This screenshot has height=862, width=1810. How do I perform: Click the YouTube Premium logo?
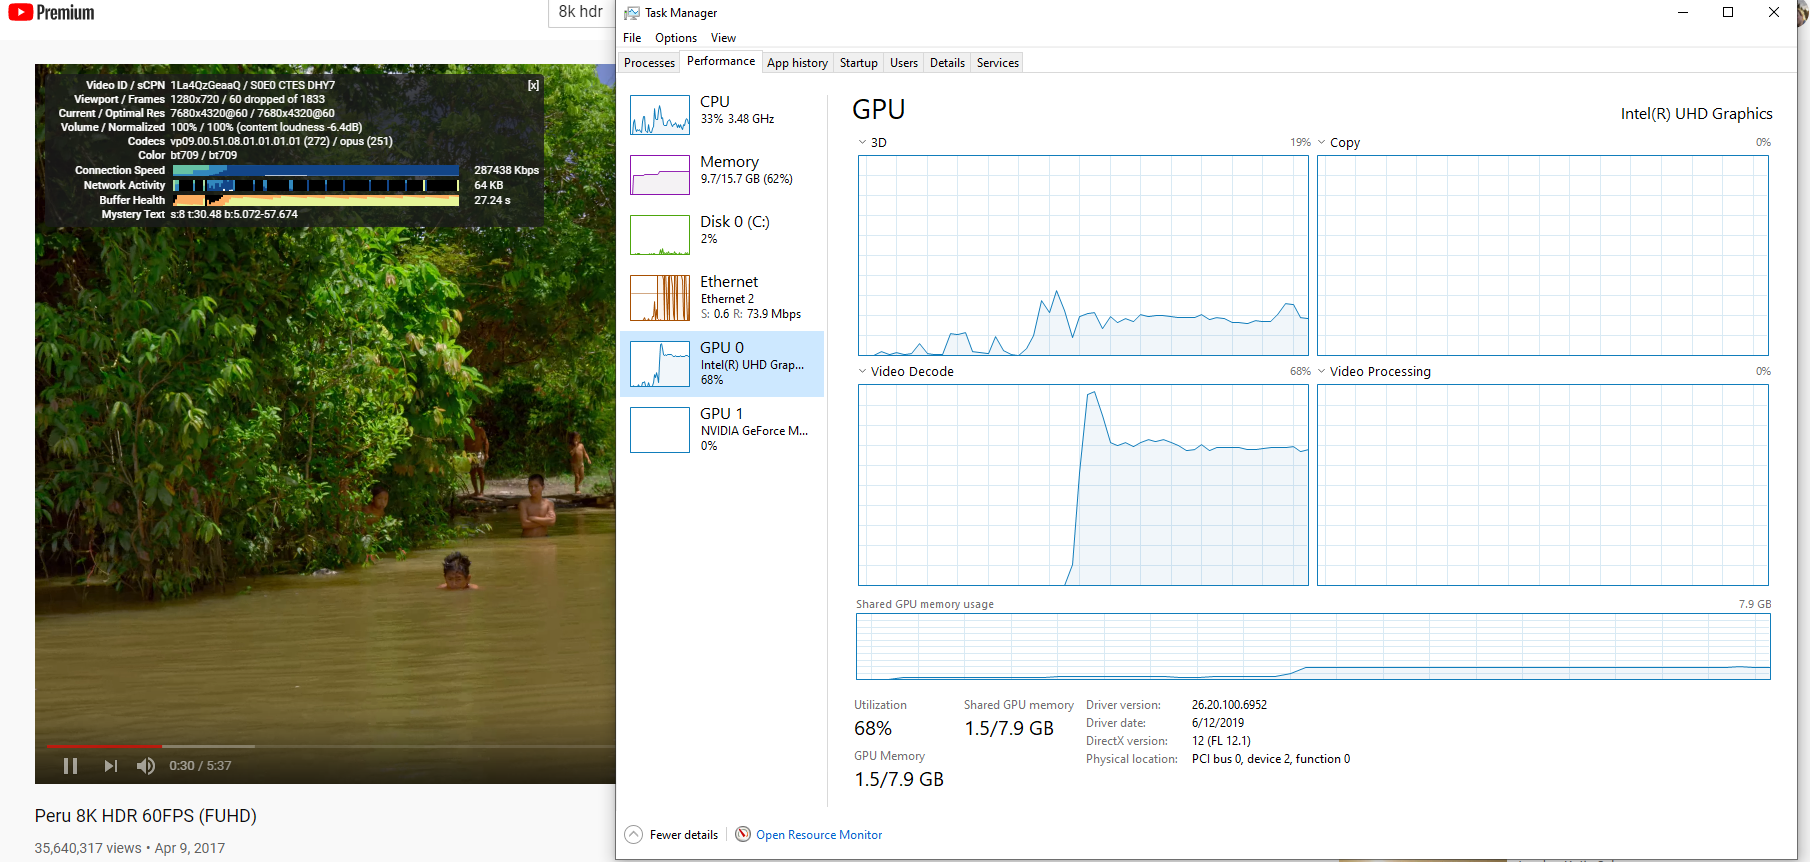coord(52,13)
